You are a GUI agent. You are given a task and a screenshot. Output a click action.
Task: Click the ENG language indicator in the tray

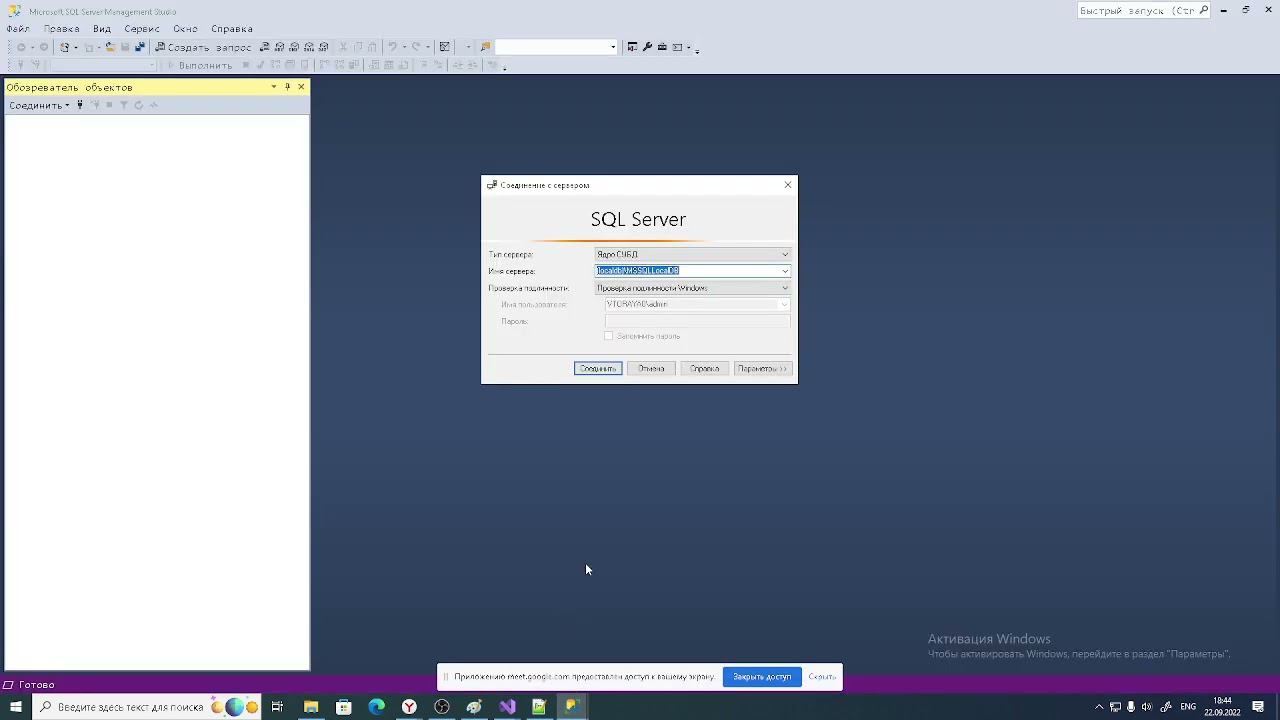(x=1188, y=707)
